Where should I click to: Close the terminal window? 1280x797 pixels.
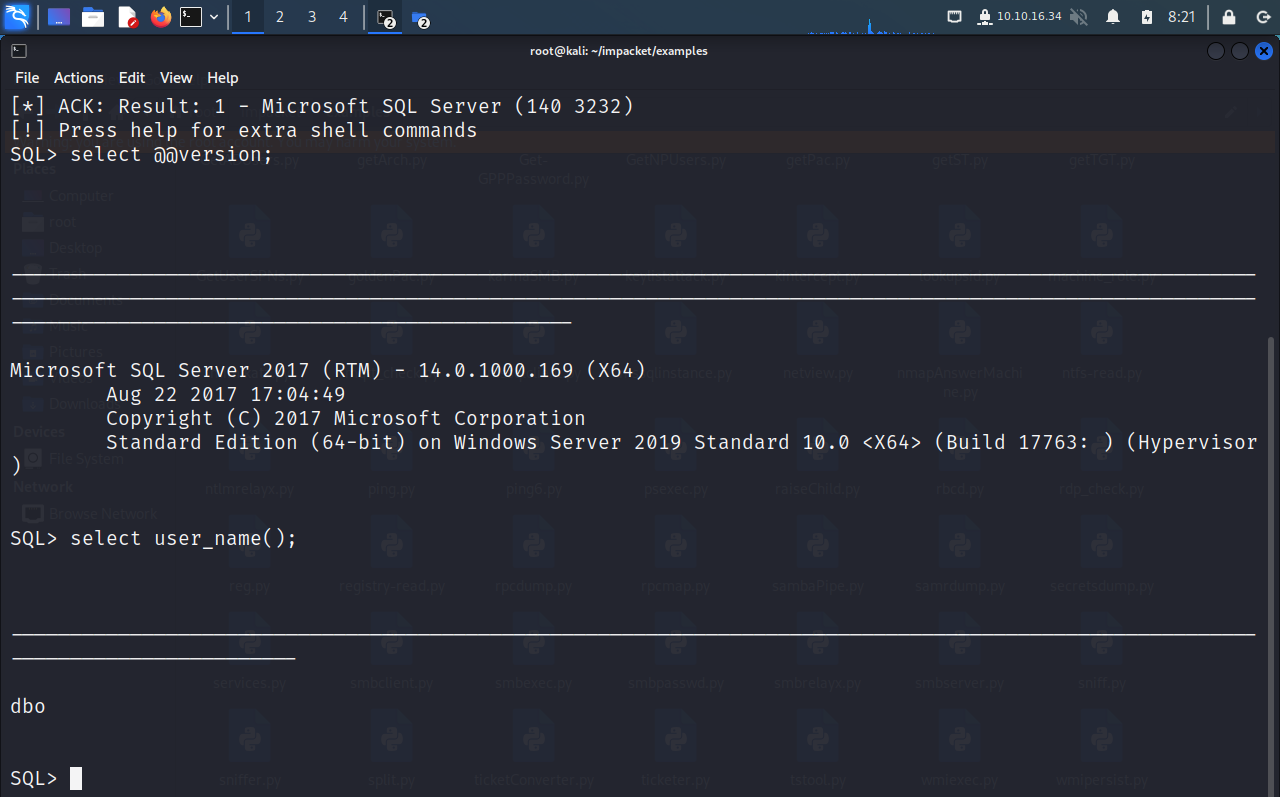coord(1264,51)
